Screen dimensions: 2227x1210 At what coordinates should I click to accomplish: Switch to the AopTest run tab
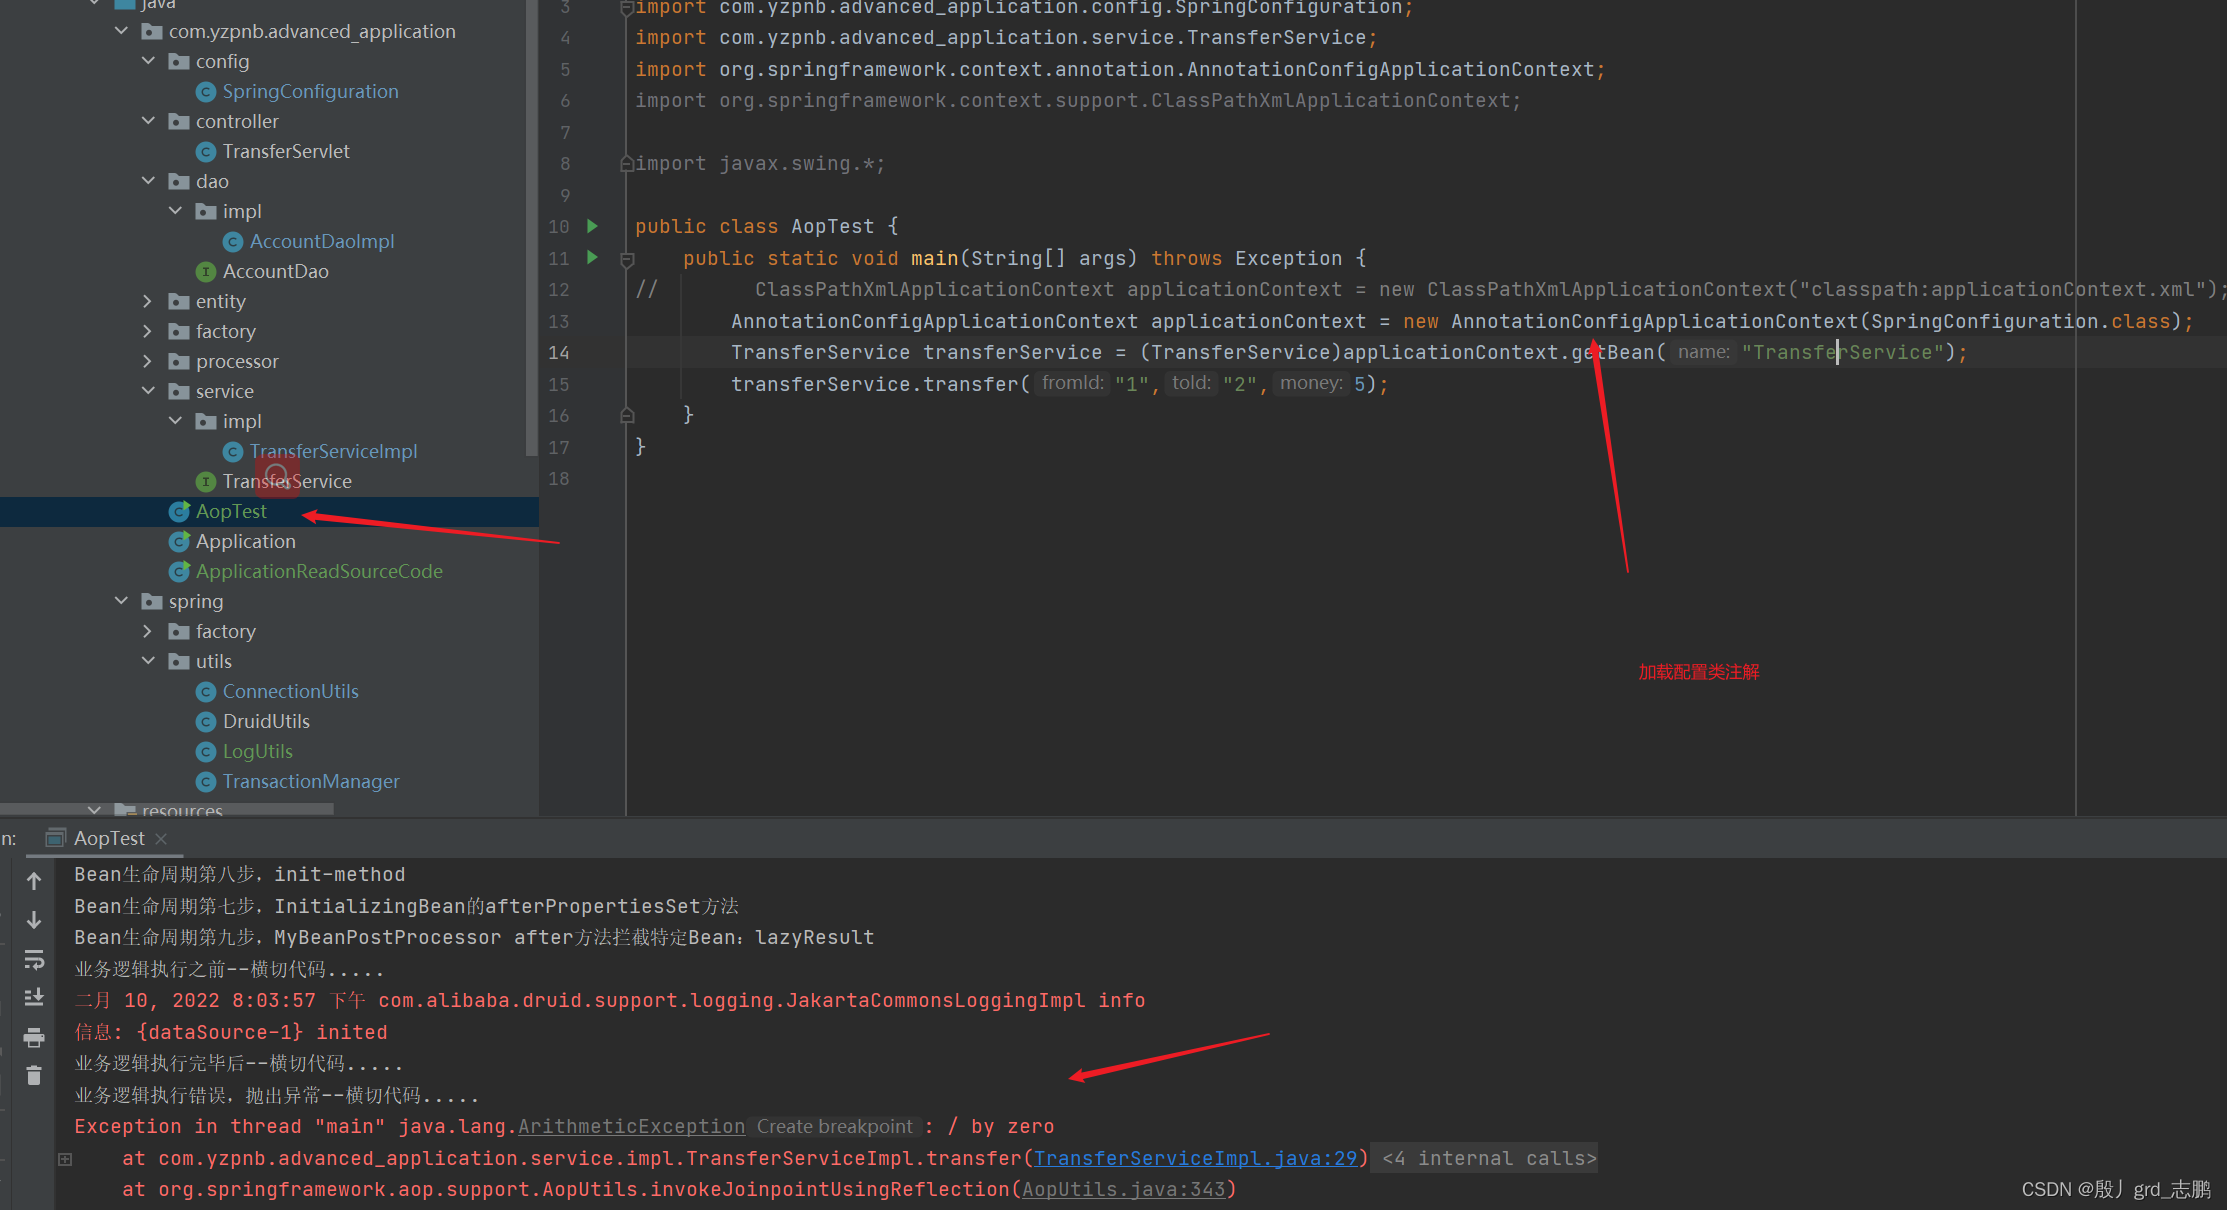(108, 838)
